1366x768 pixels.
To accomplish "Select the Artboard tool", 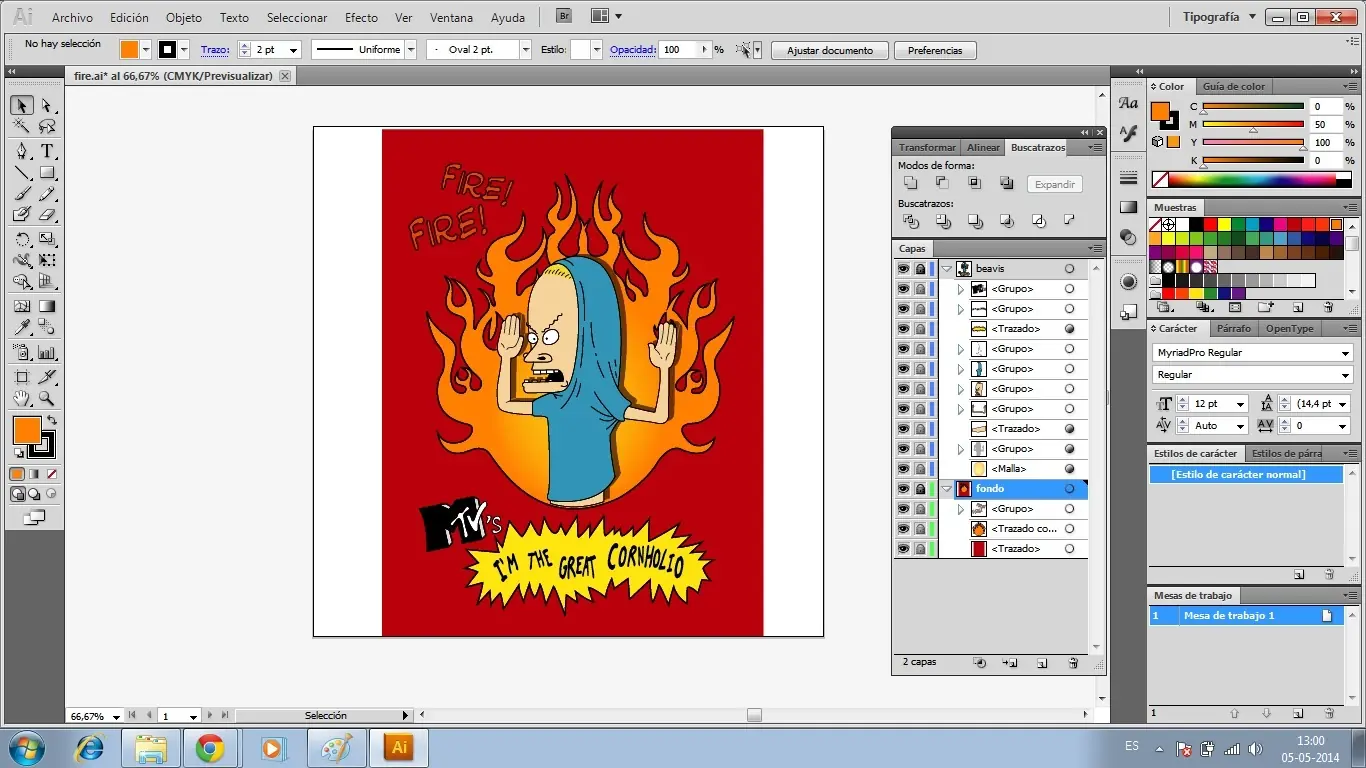I will pyautogui.click(x=21, y=377).
